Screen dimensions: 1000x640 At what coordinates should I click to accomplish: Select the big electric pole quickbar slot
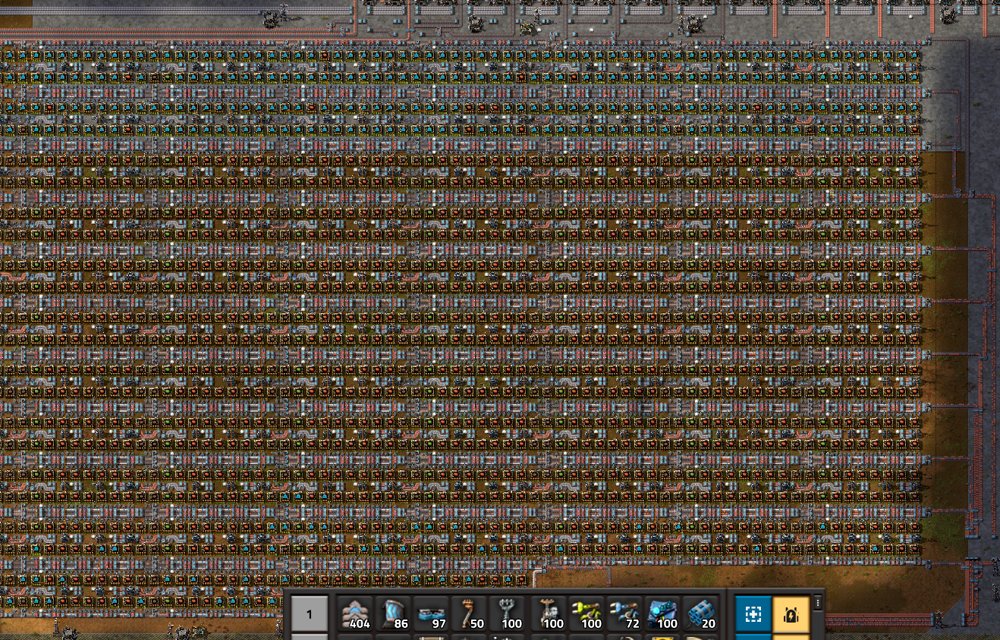508,613
